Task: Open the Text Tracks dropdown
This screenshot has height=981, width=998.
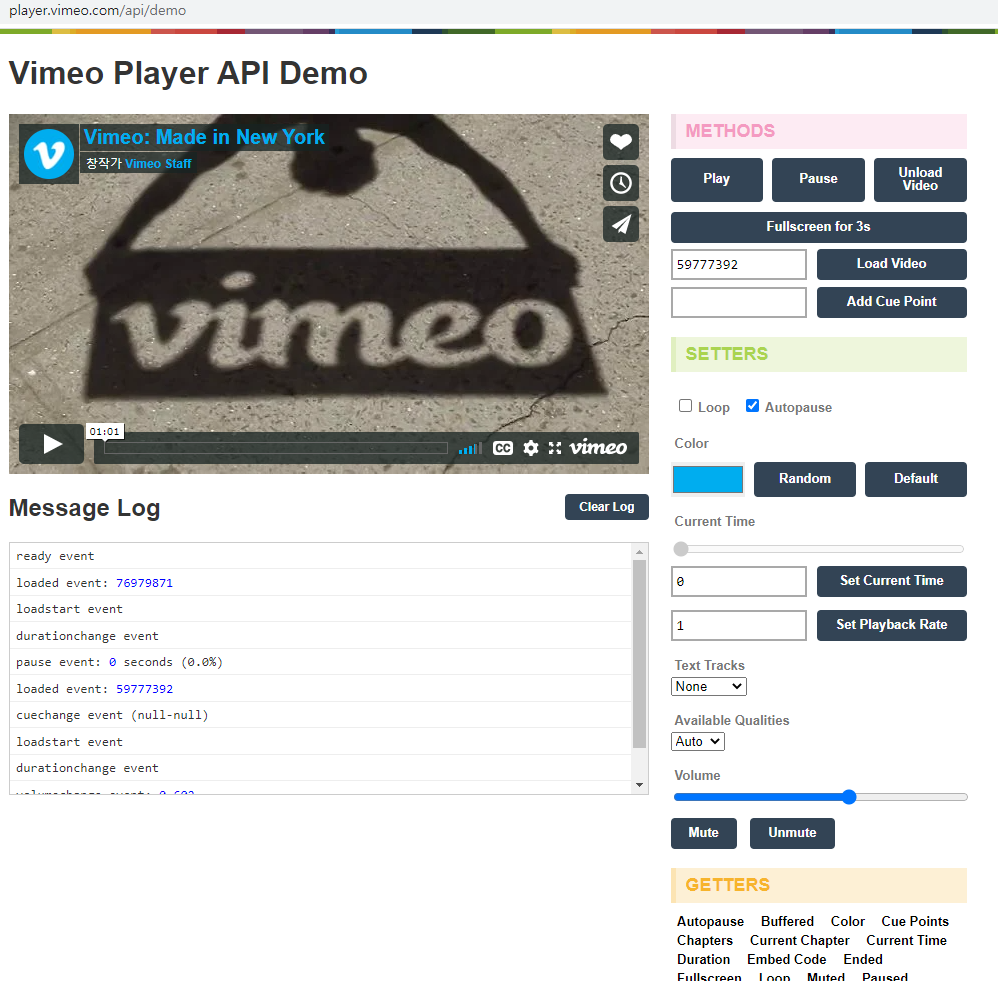Action: click(x=709, y=686)
